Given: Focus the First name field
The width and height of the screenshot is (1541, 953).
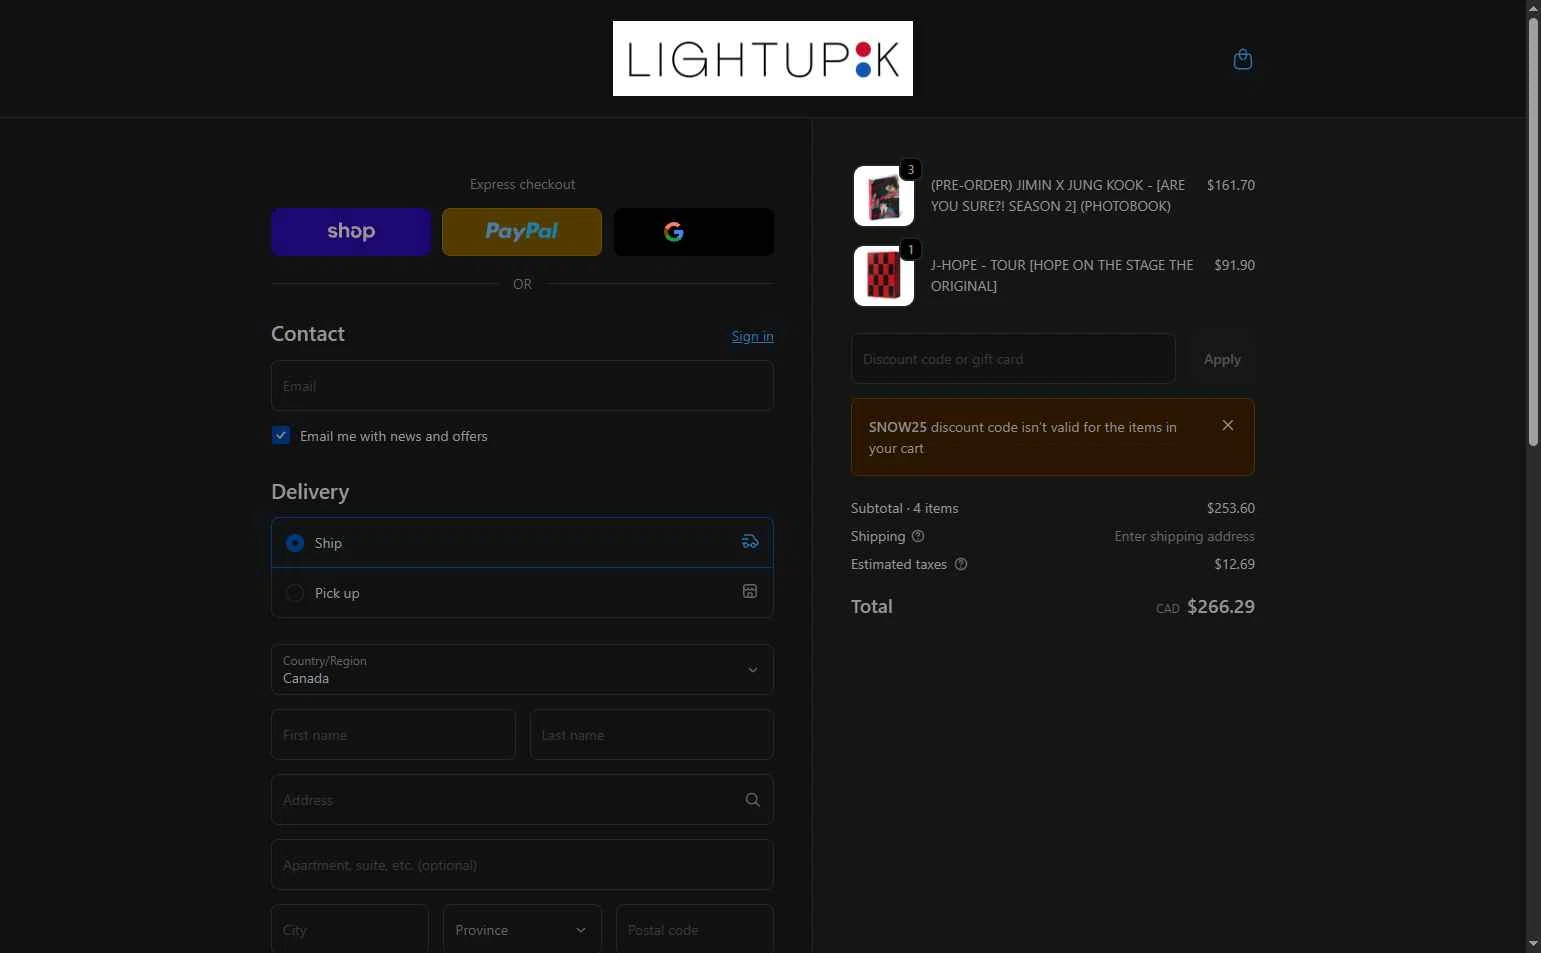Looking at the screenshot, I should click(393, 735).
